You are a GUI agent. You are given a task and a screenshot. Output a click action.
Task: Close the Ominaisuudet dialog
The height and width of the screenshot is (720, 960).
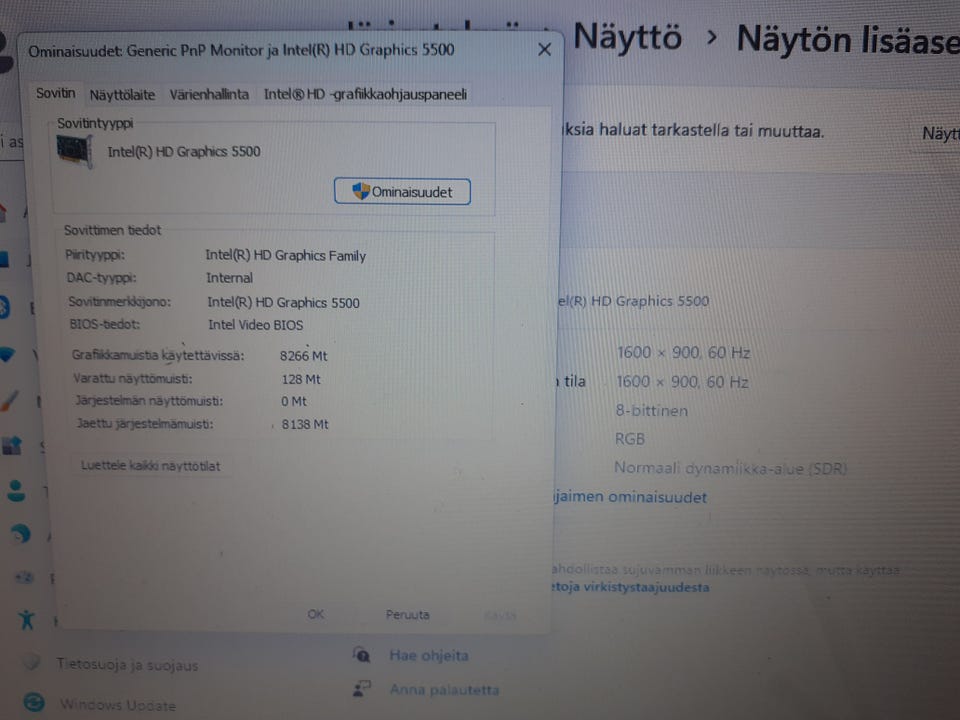544,50
